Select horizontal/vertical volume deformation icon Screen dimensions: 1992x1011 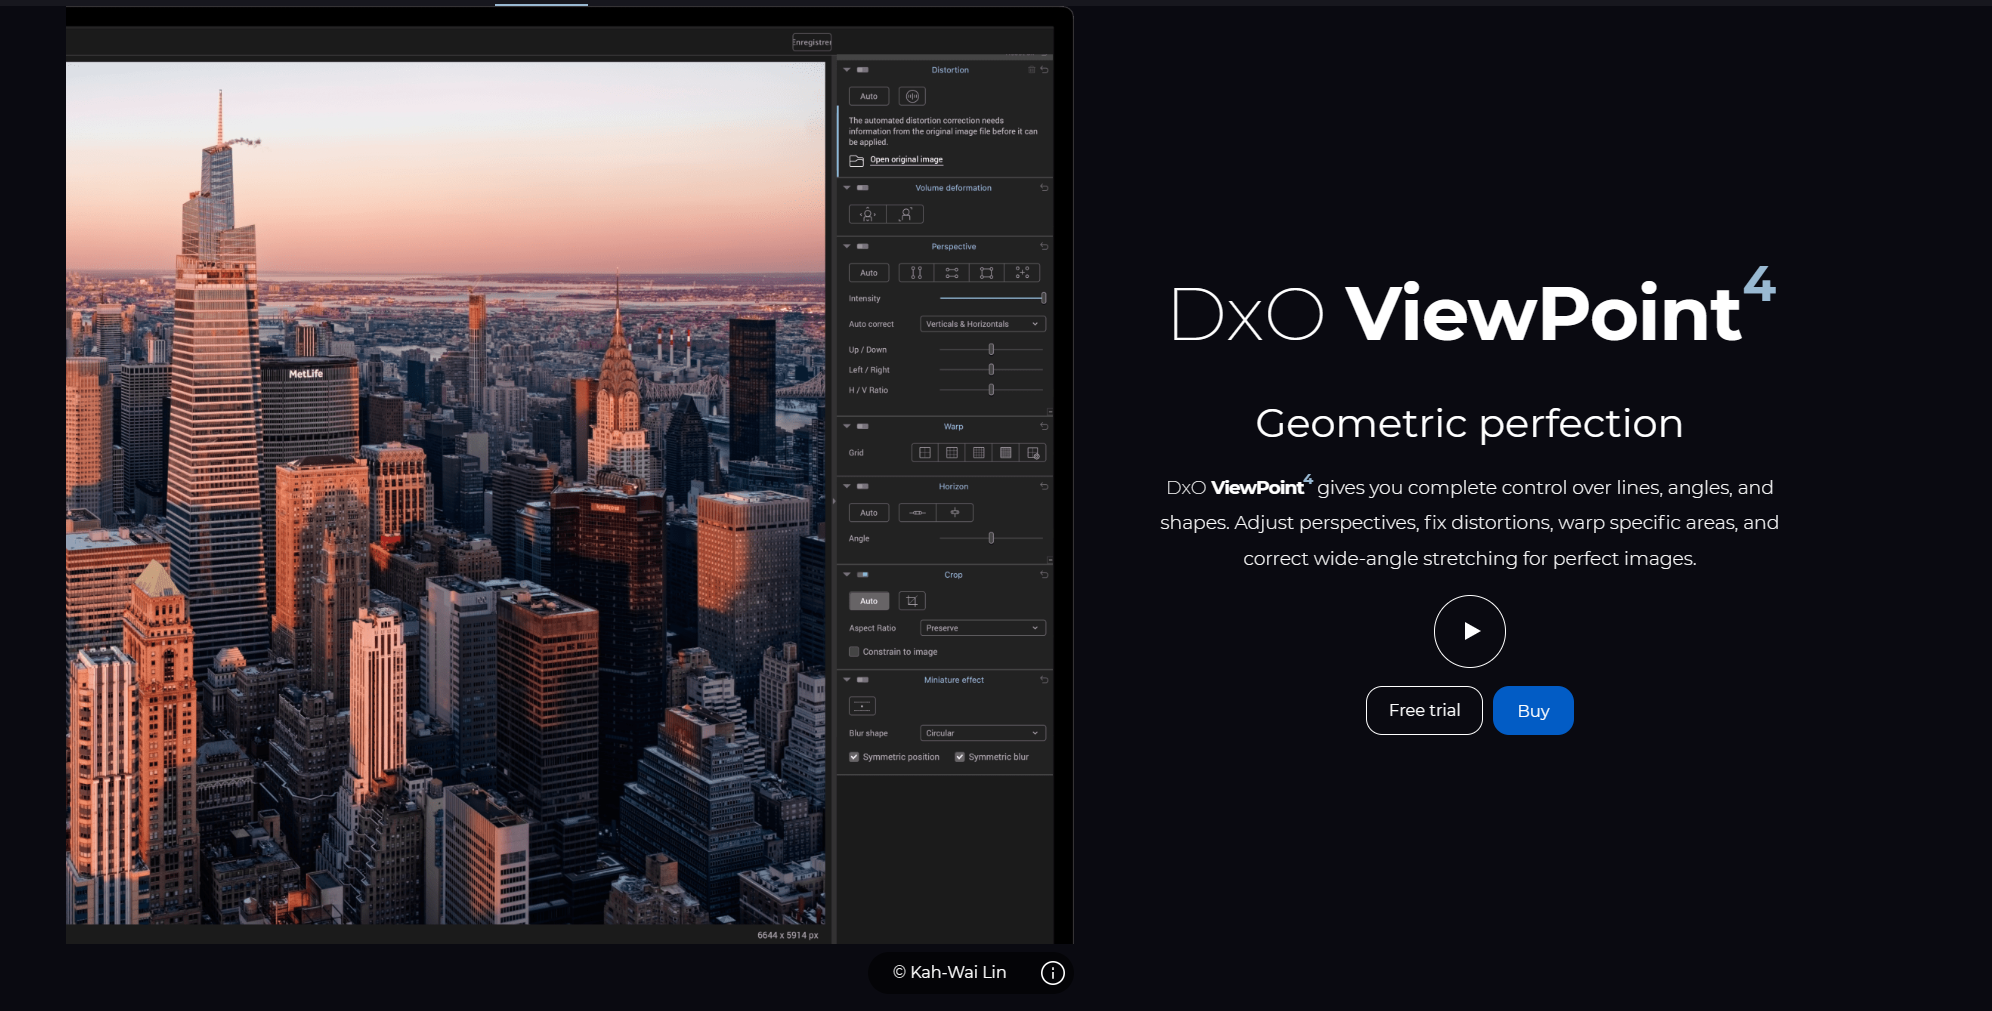tap(868, 214)
